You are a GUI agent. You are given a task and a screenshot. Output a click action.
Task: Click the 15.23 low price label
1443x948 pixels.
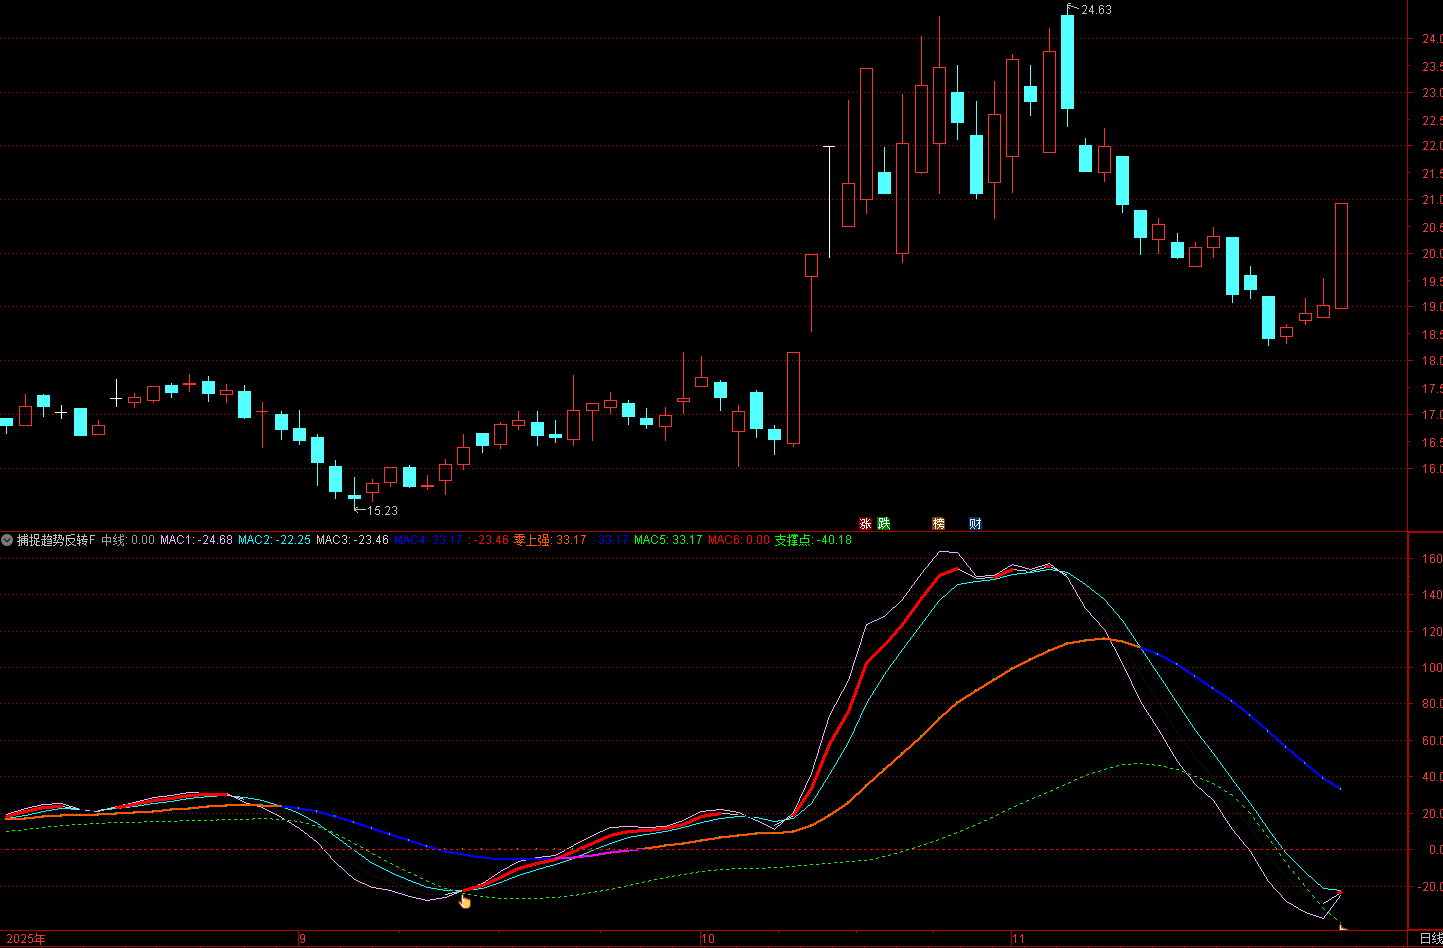pos(382,511)
